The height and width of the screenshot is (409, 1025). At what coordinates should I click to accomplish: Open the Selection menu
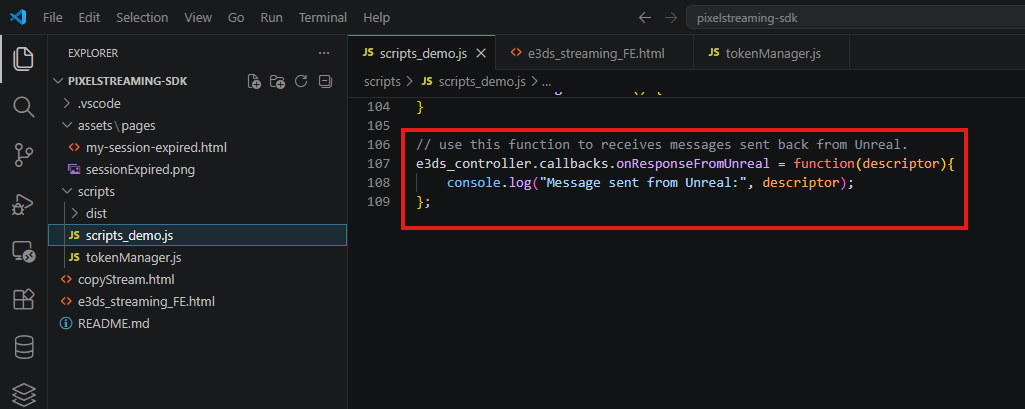[x=142, y=18]
